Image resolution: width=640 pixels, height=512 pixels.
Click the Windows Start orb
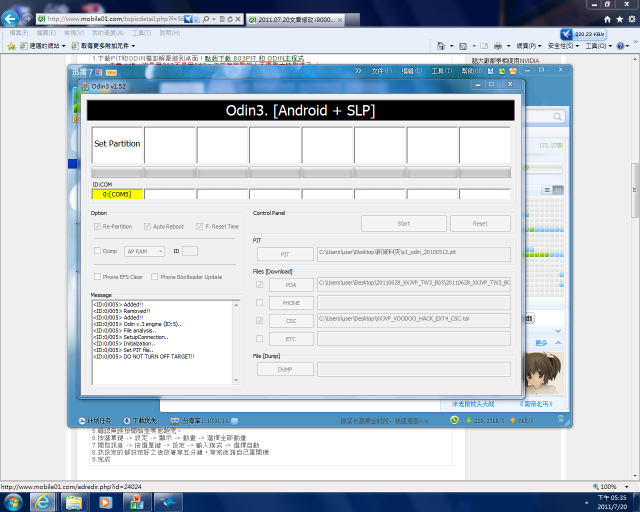13,502
